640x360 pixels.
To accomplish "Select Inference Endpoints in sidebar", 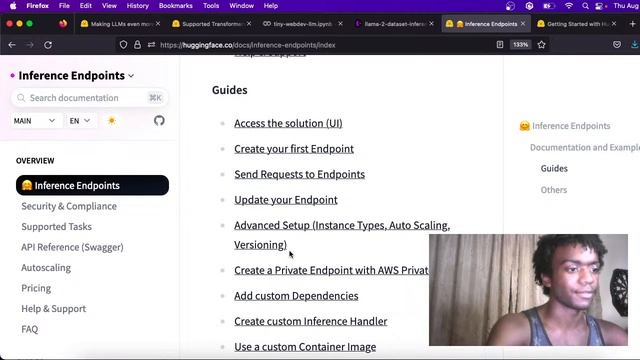I will (92, 185).
